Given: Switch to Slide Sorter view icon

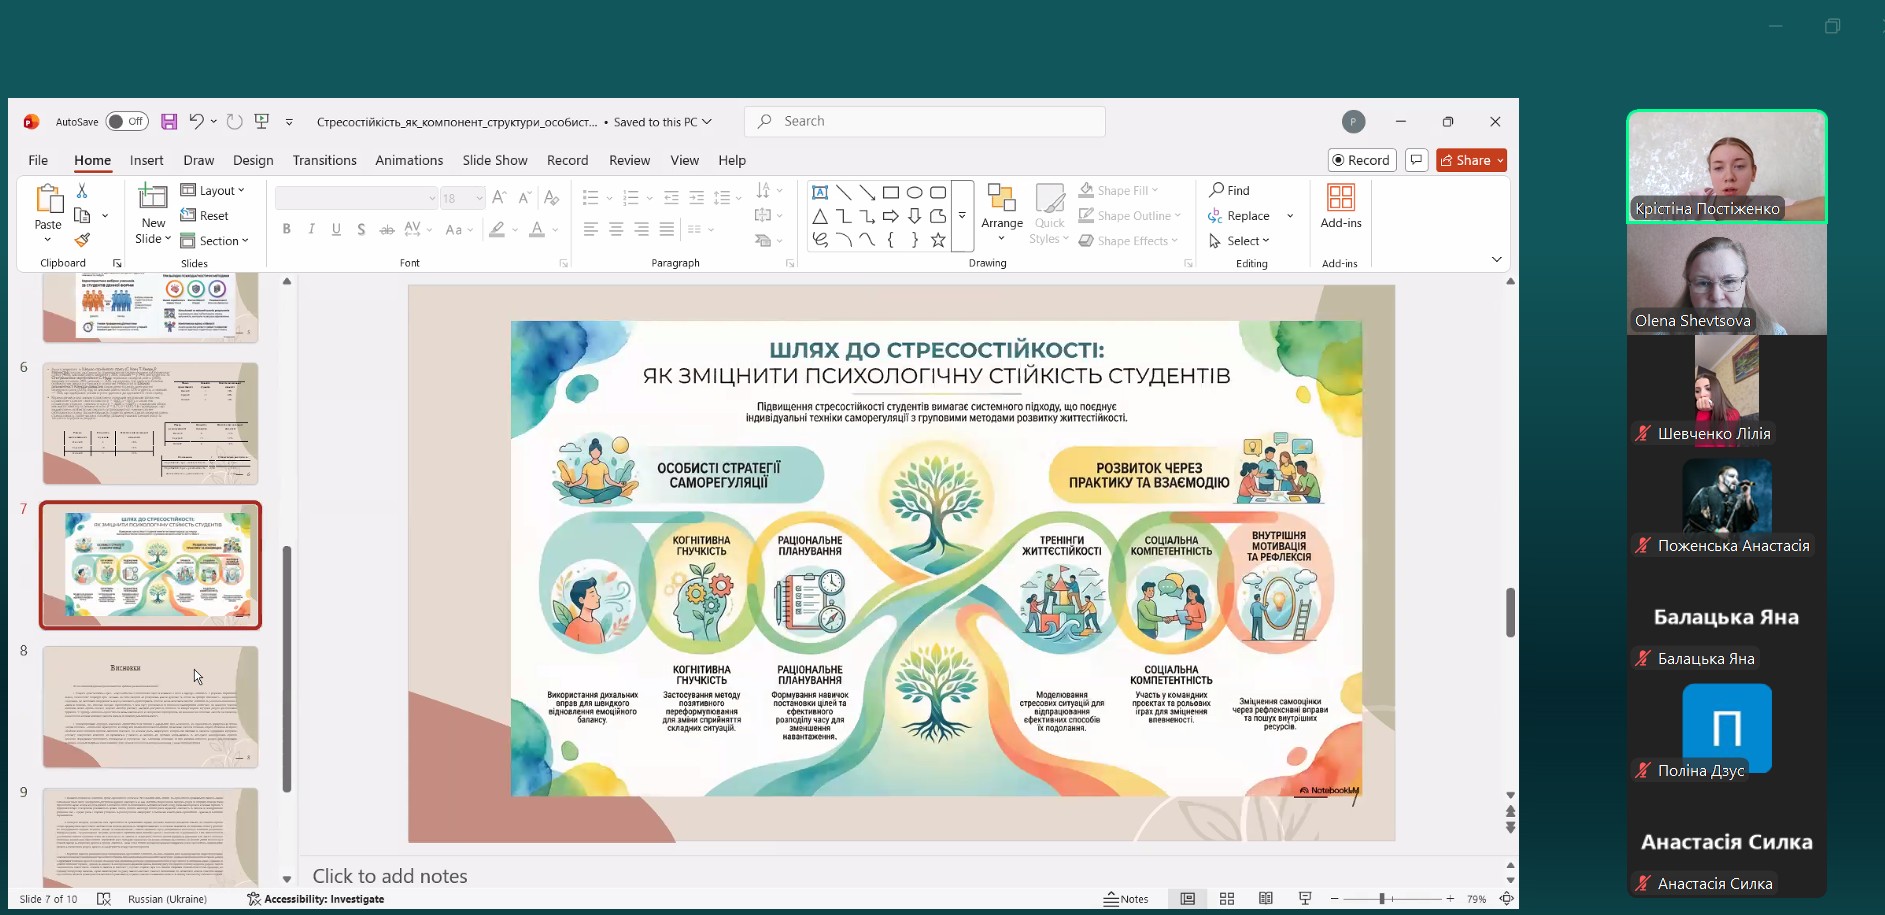Looking at the screenshot, I should coord(1227,899).
